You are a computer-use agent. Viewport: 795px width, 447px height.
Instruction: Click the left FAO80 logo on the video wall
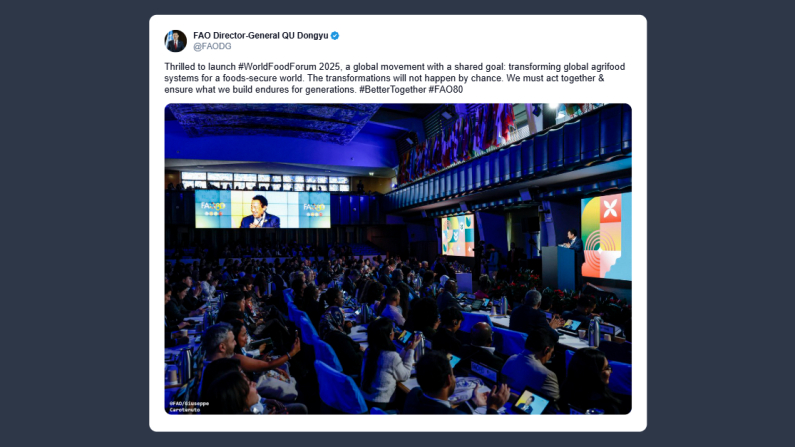(x=214, y=207)
